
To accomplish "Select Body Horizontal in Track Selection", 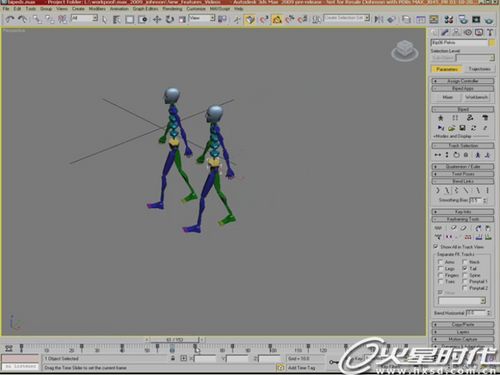I will pos(438,155).
